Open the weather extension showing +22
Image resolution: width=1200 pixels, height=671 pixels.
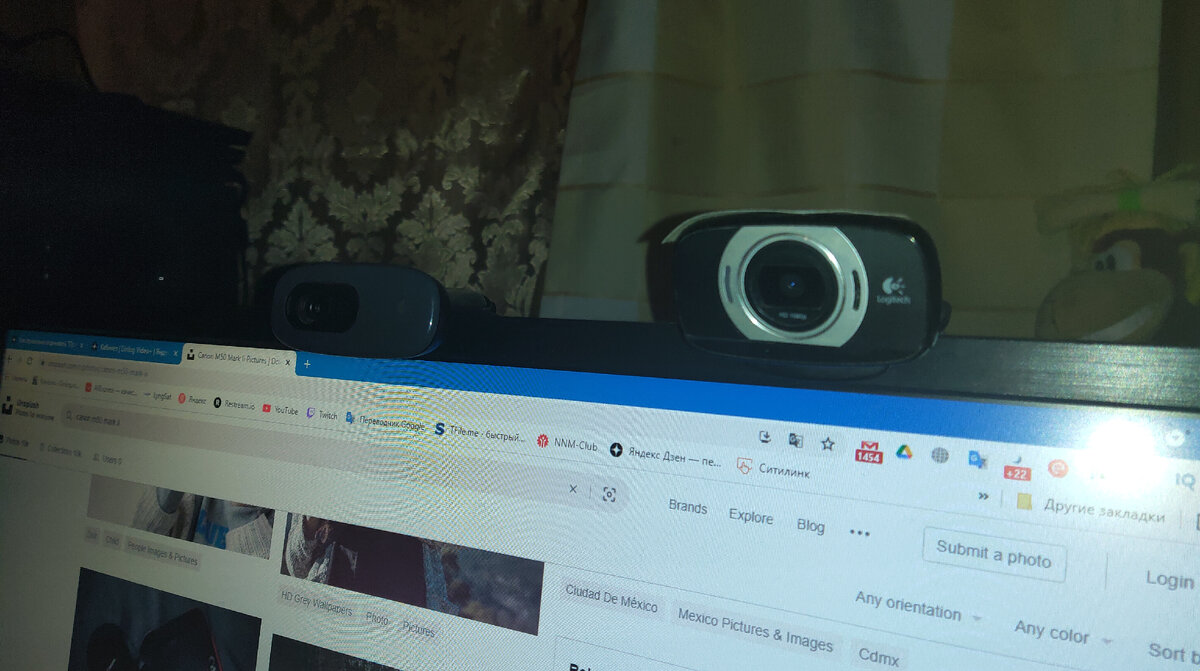pos(1017,467)
